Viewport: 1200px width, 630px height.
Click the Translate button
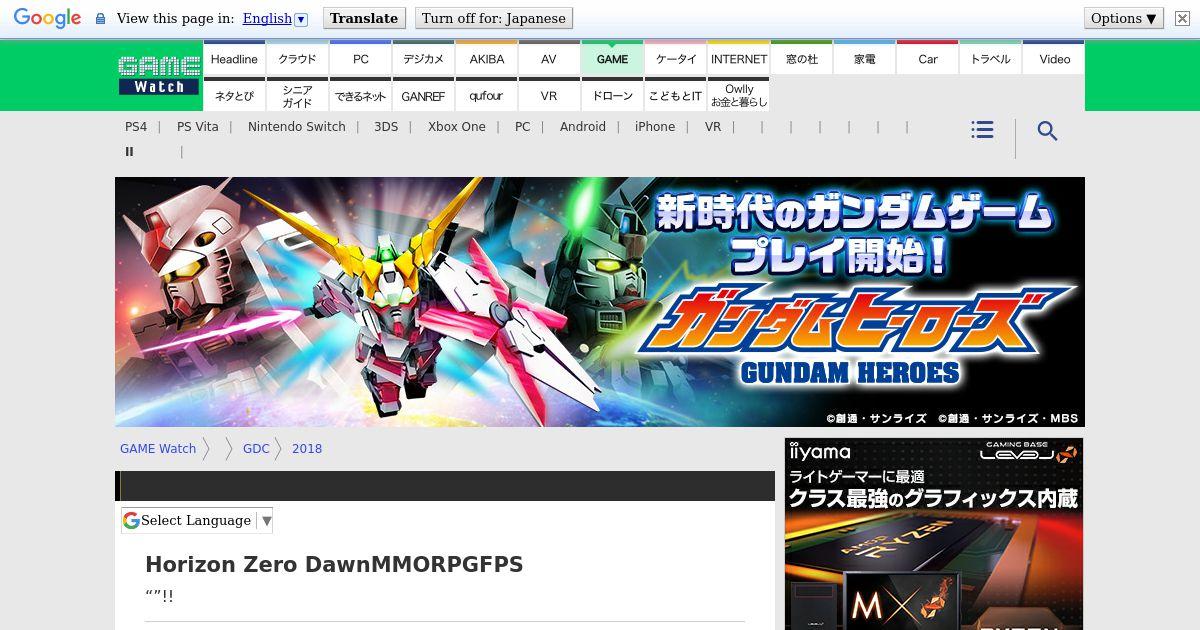364,18
